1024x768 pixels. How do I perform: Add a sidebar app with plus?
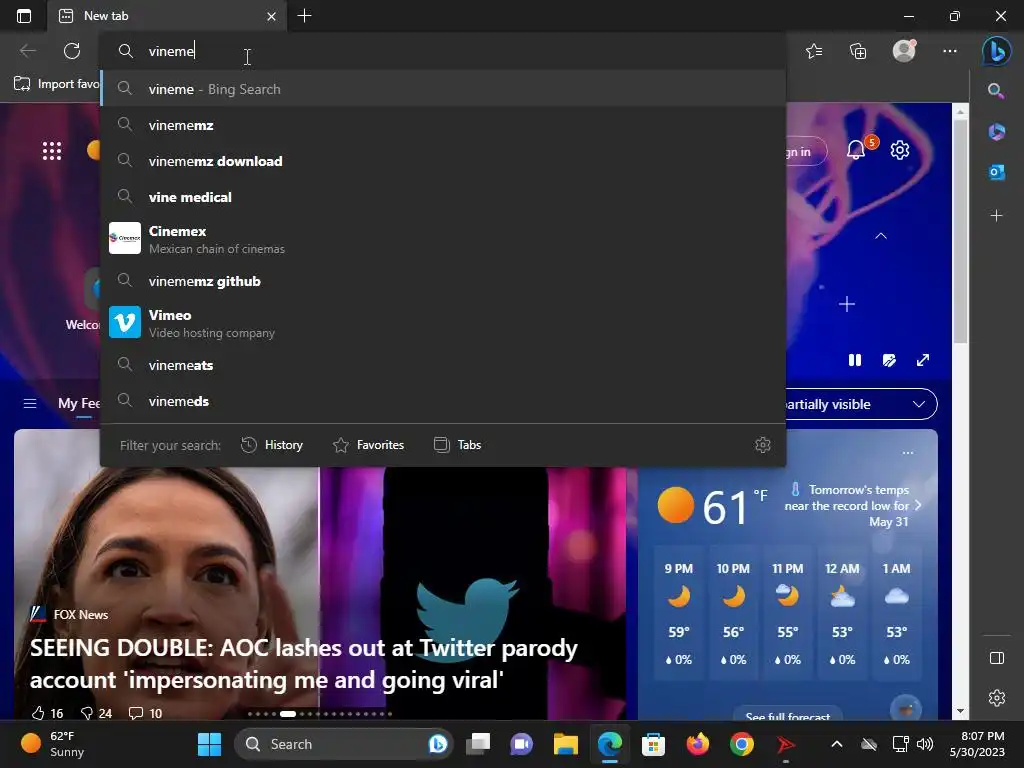click(996, 216)
